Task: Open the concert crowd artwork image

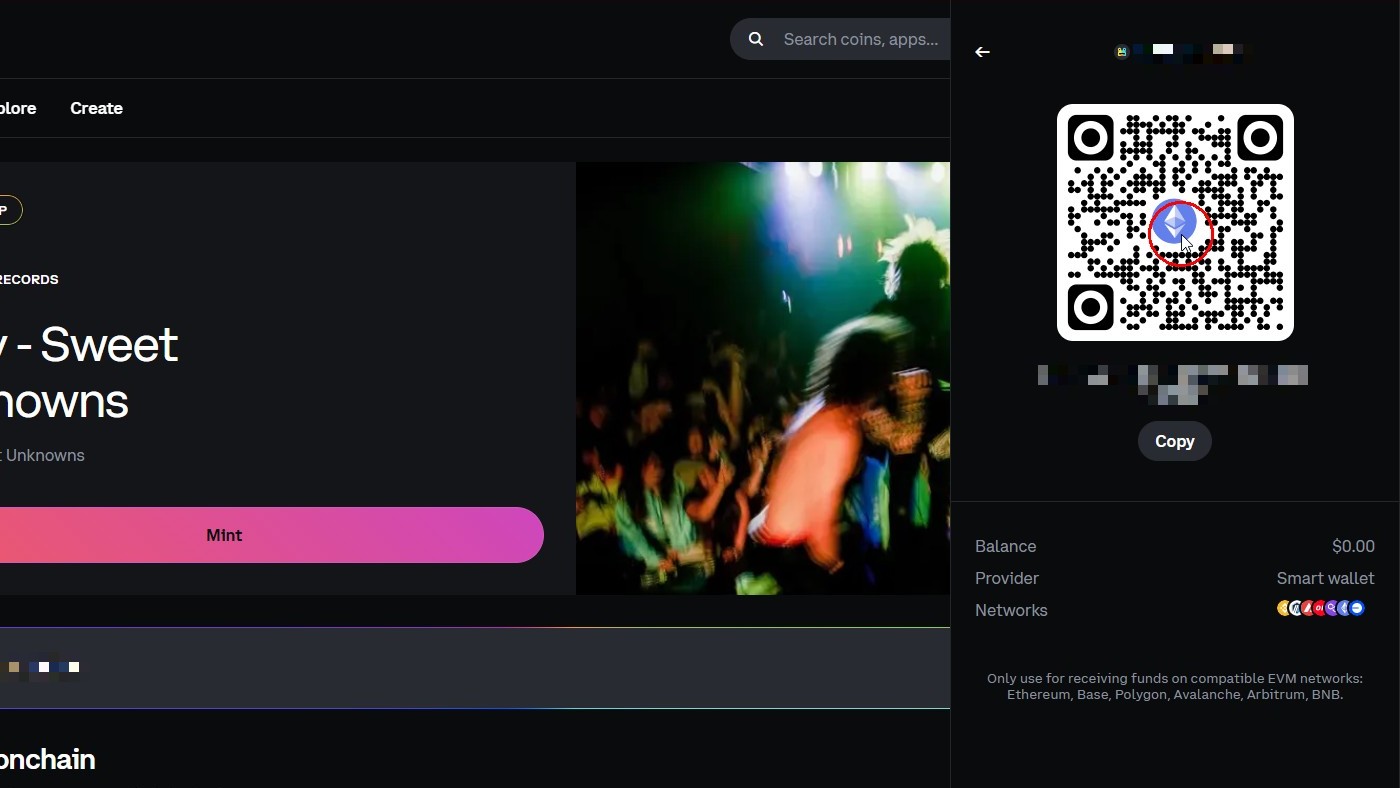Action: [763, 378]
